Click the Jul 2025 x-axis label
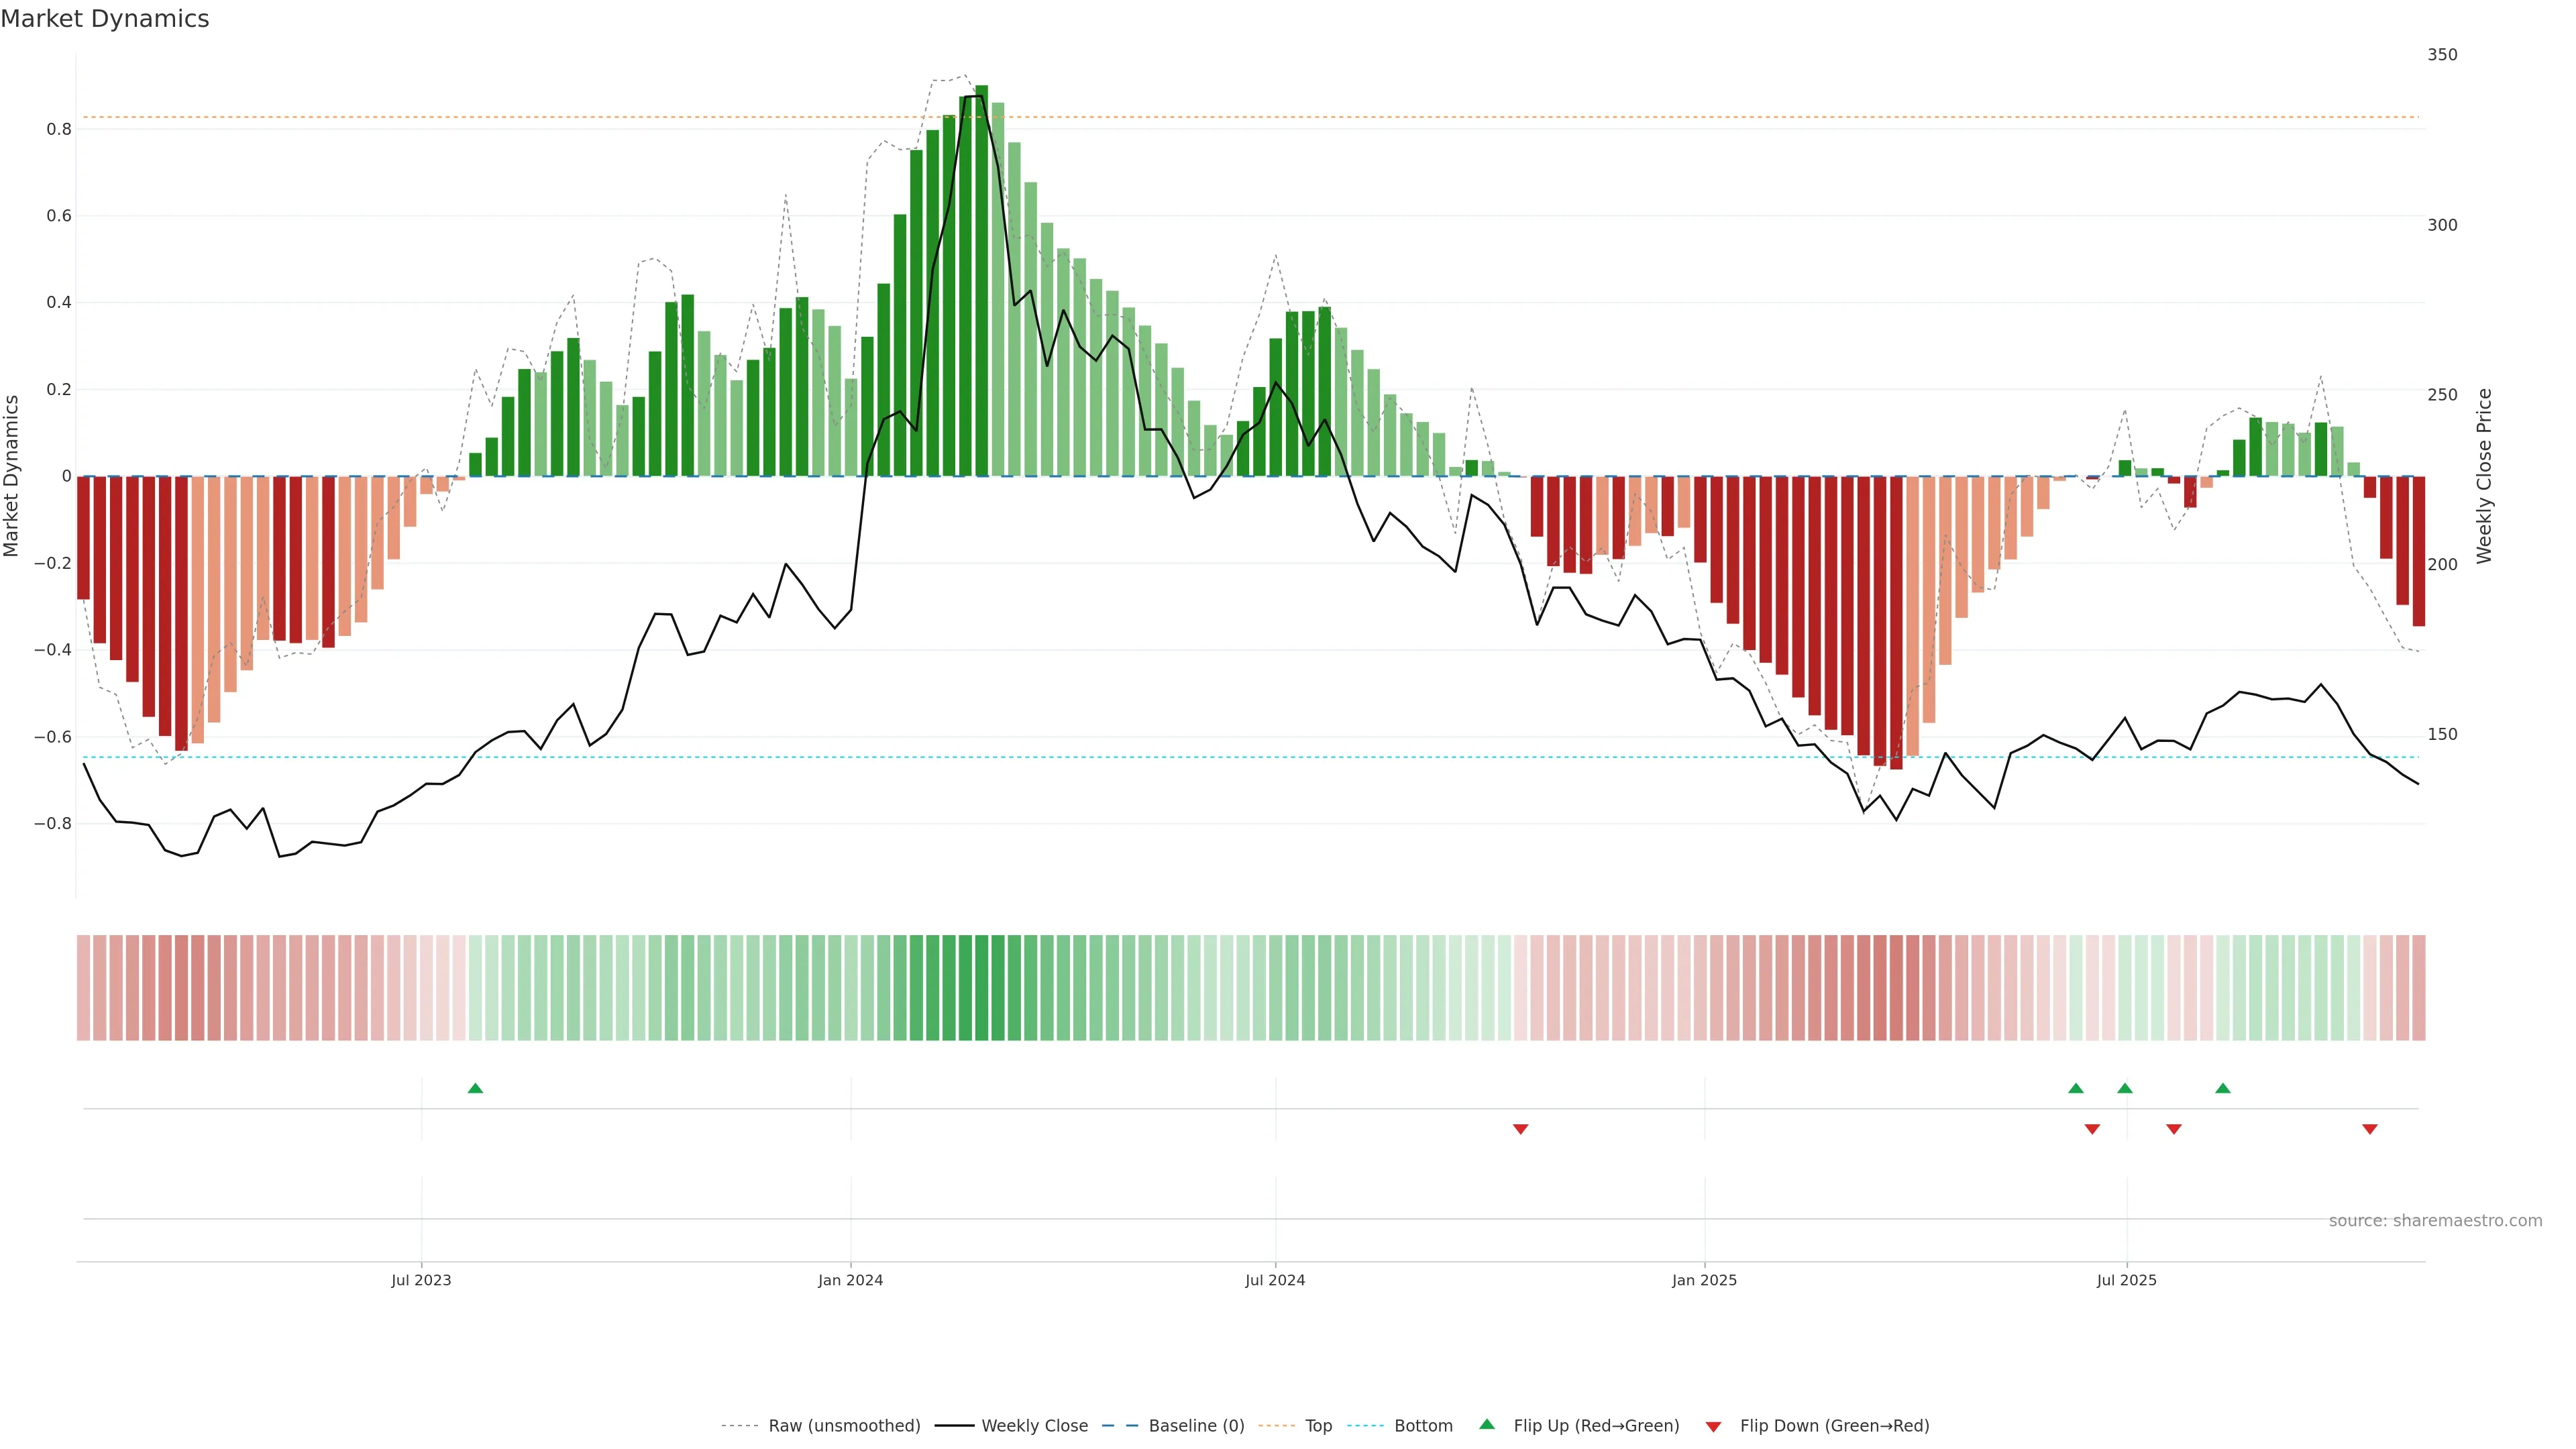This screenshot has height=1449, width=2576. pos(2126,1280)
